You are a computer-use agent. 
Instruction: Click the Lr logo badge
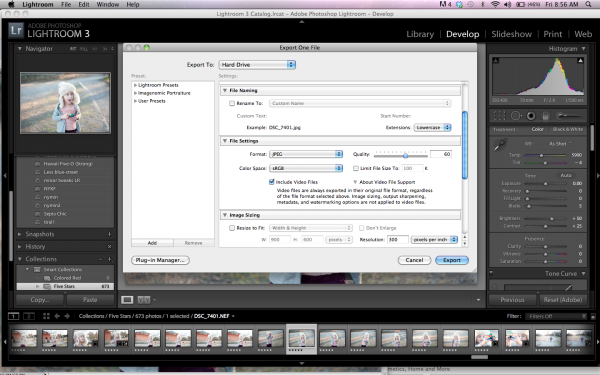tap(16, 30)
